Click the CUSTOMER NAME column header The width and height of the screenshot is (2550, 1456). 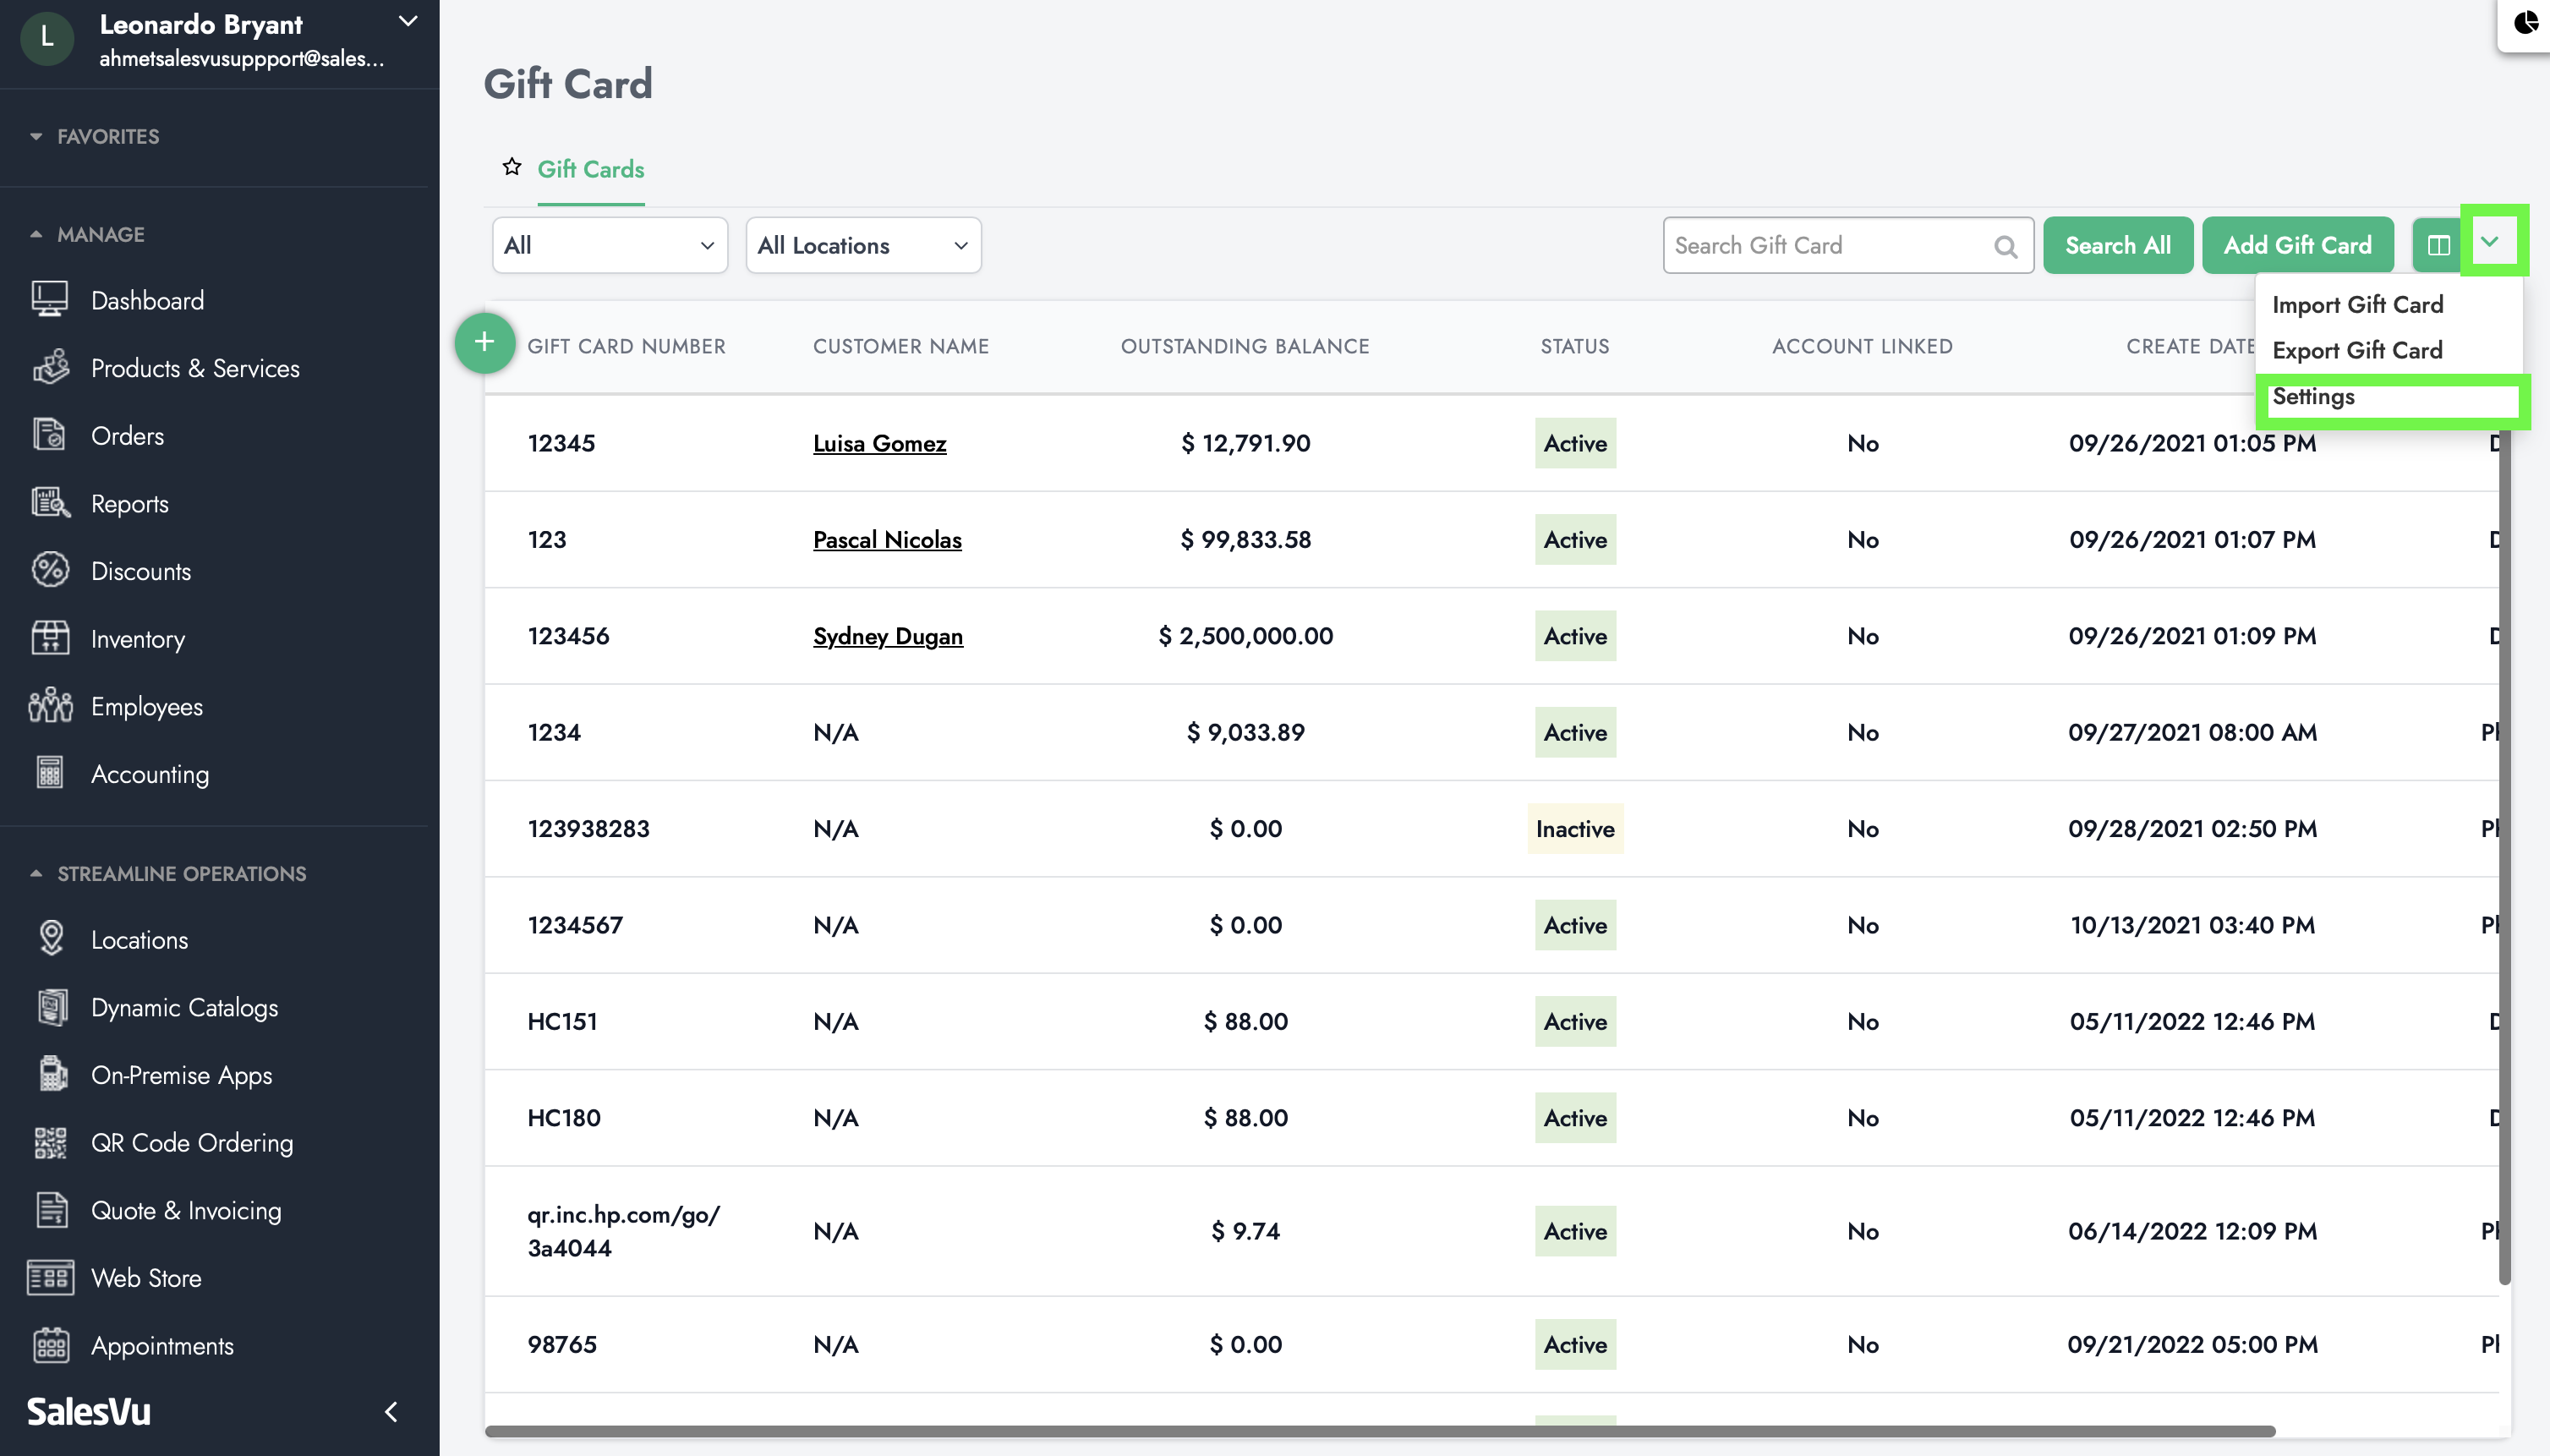tap(901, 346)
